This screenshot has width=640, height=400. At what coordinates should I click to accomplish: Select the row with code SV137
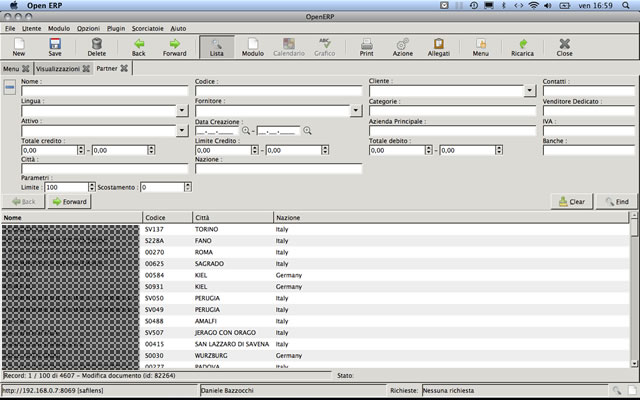click(x=315, y=229)
